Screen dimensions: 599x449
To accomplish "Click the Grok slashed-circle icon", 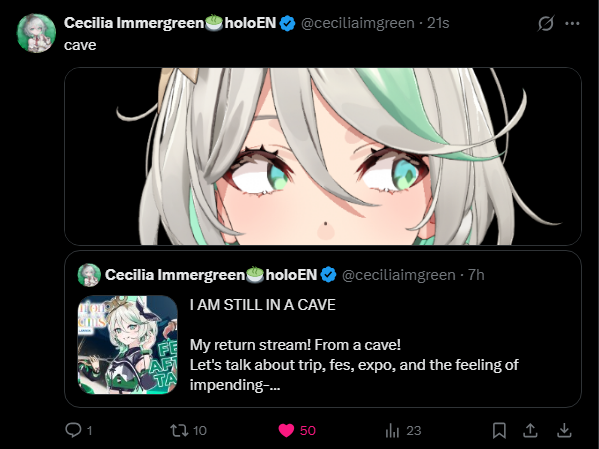I will [x=546, y=23].
